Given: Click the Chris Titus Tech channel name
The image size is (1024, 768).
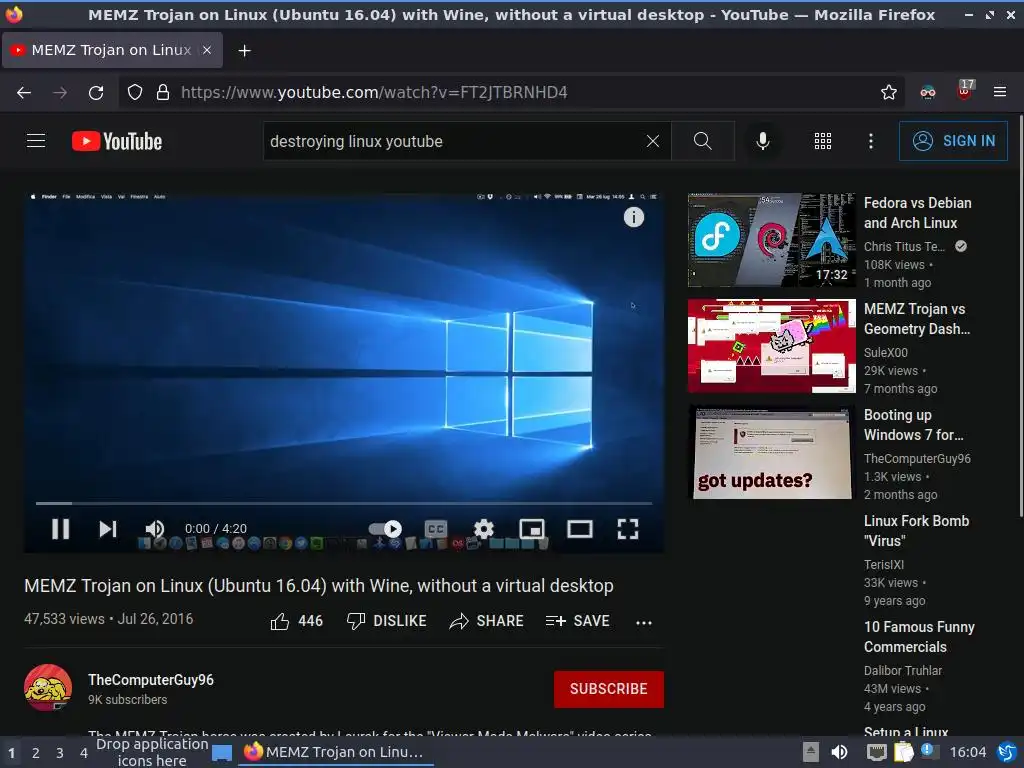Looking at the screenshot, I should [x=904, y=246].
